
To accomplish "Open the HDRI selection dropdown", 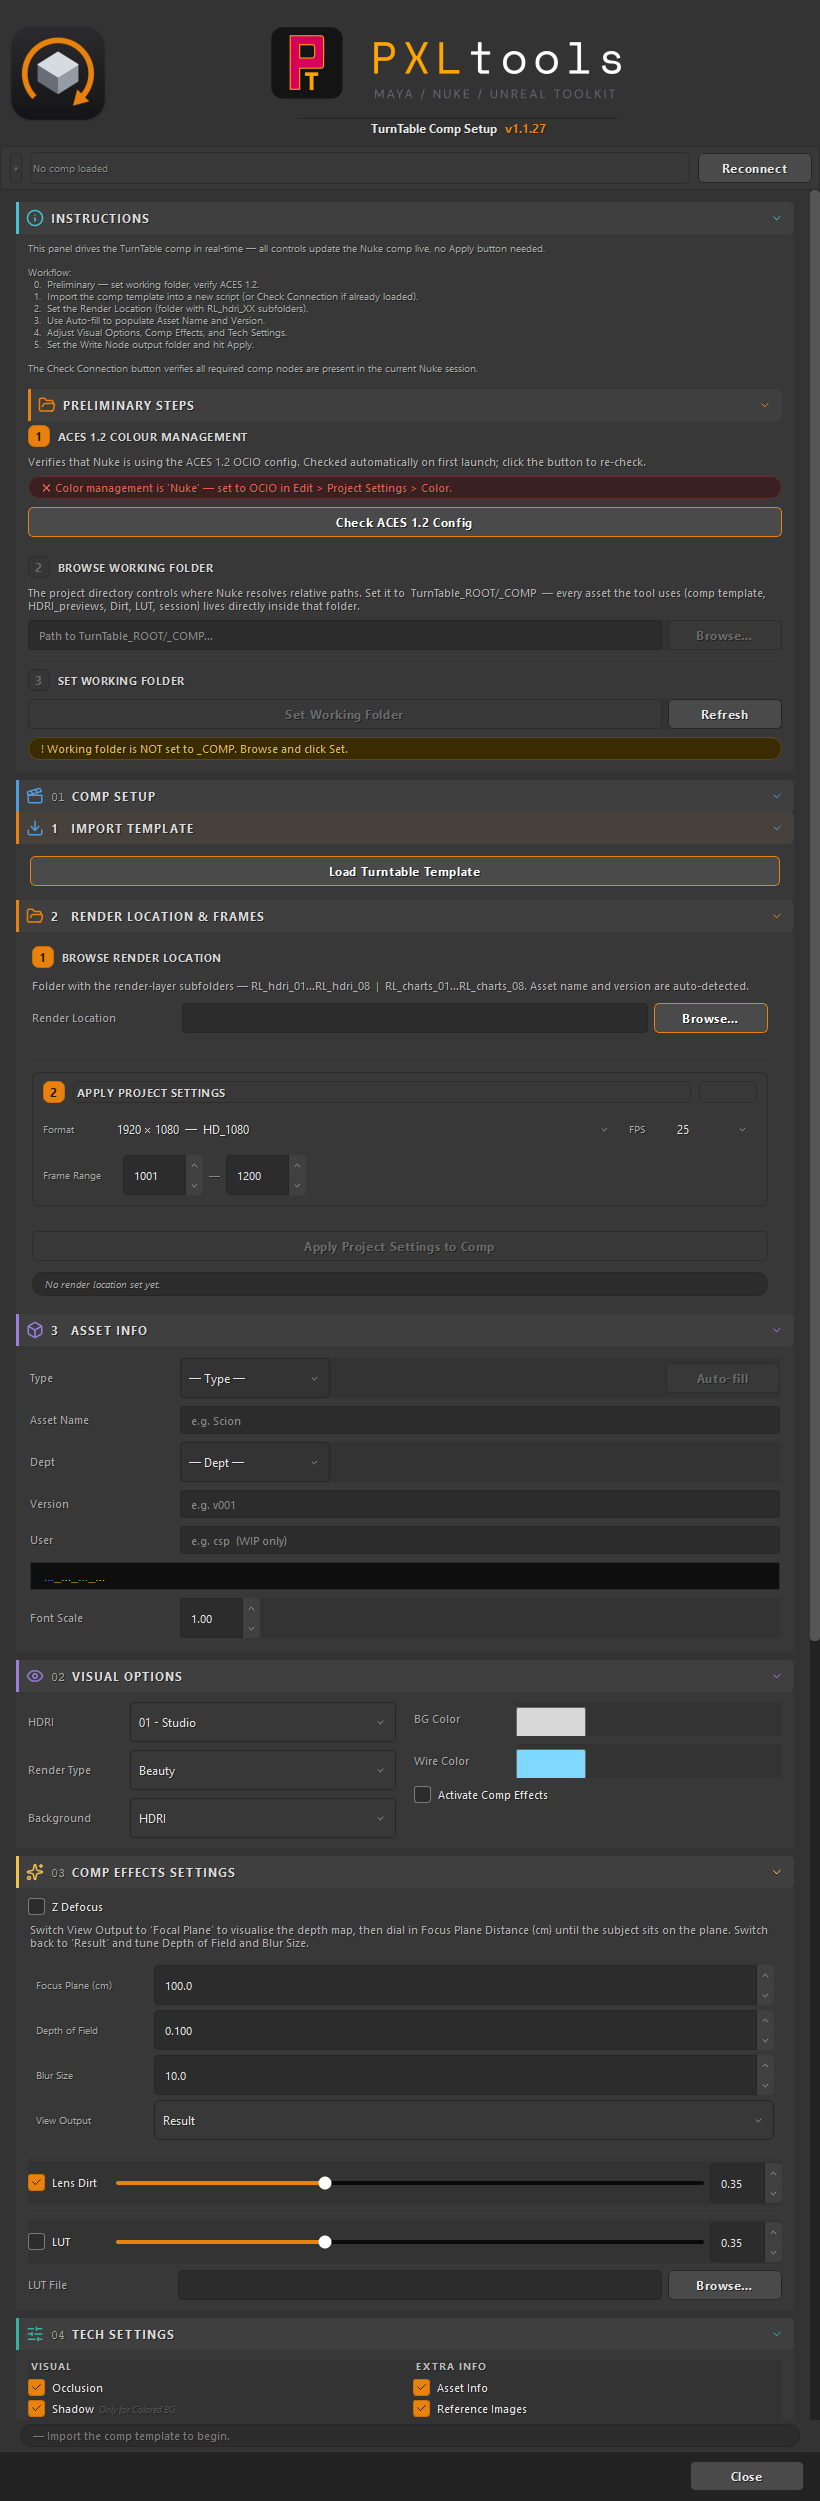I will (x=263, y=1722).
